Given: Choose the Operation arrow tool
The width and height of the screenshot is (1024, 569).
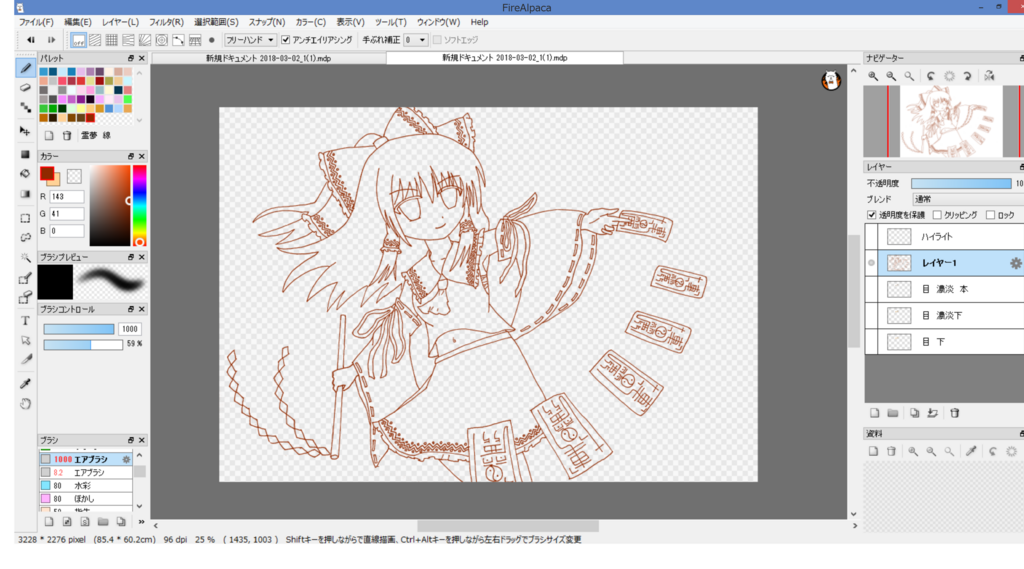Looking at the screenshot, I should point(25,340).
